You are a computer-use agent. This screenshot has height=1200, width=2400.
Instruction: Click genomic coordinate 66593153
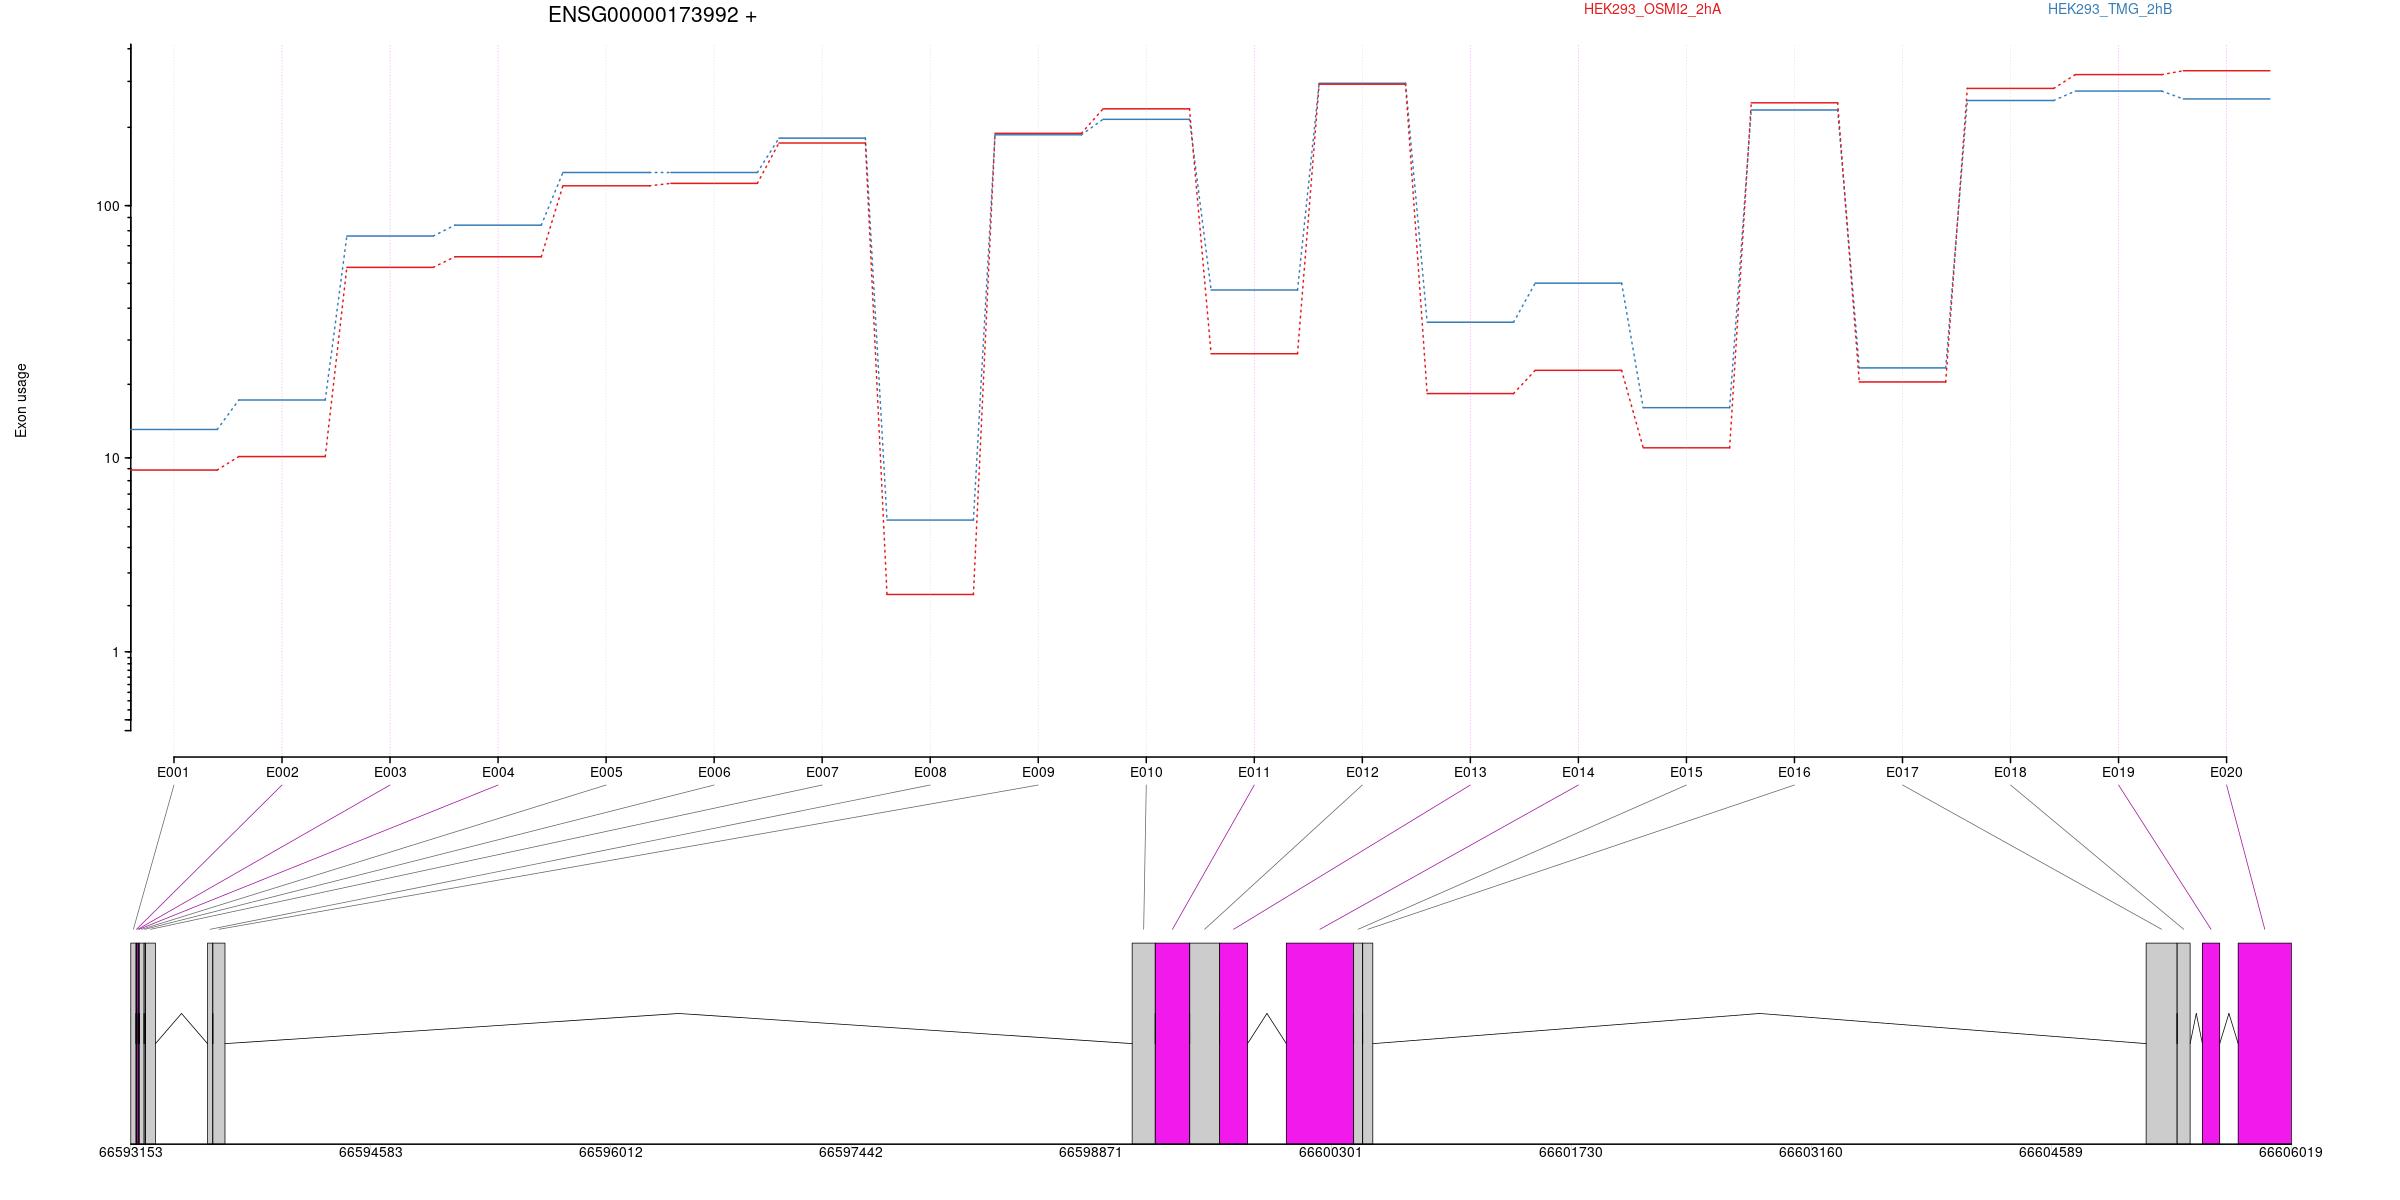click(x=130, y=1152)
